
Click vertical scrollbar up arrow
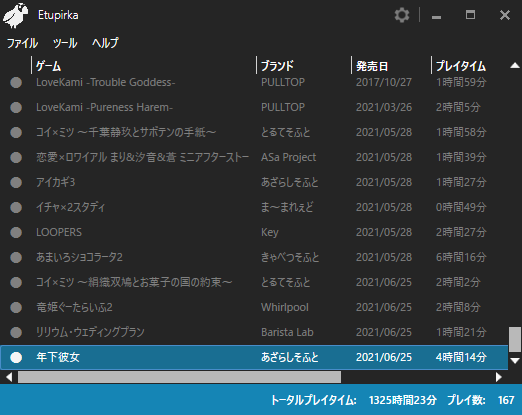point(515,65)
